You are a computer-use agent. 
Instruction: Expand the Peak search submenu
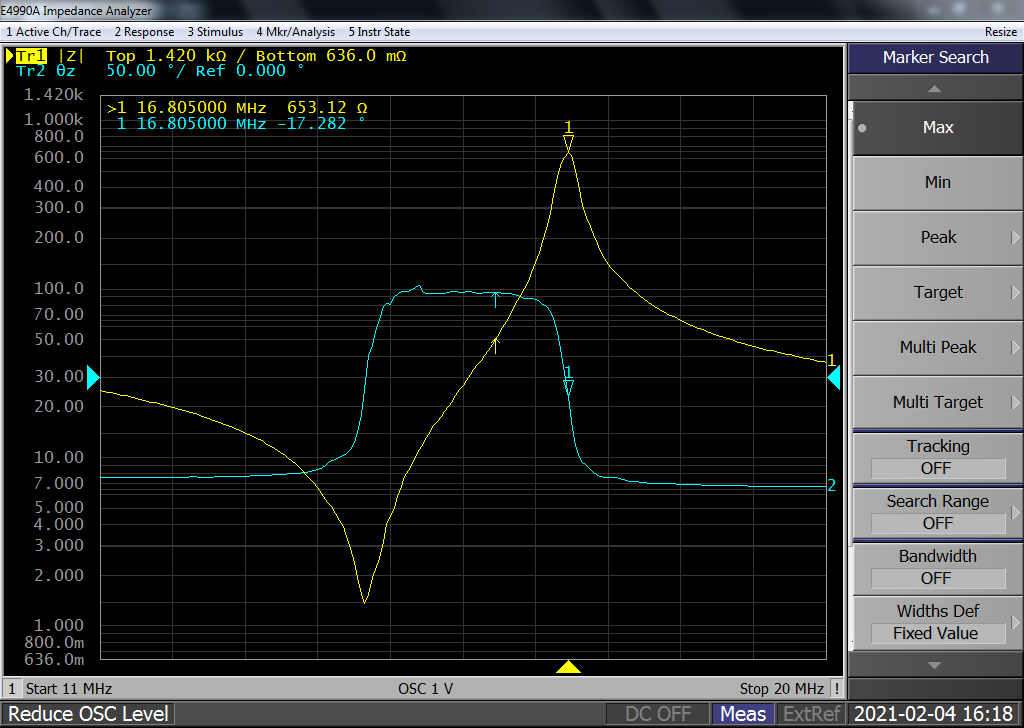tap(937, 238)
